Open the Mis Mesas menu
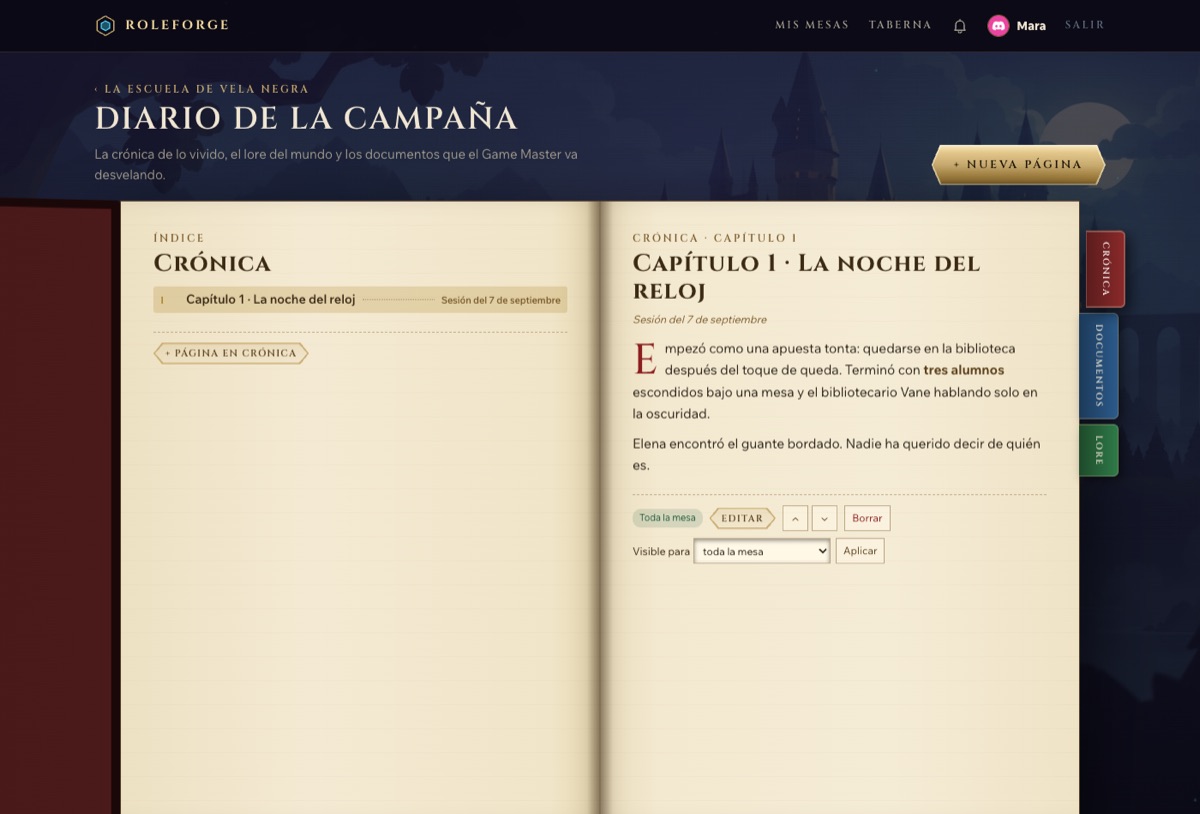The width and height of the screenshot is (1200, 814). click(812, 25)
